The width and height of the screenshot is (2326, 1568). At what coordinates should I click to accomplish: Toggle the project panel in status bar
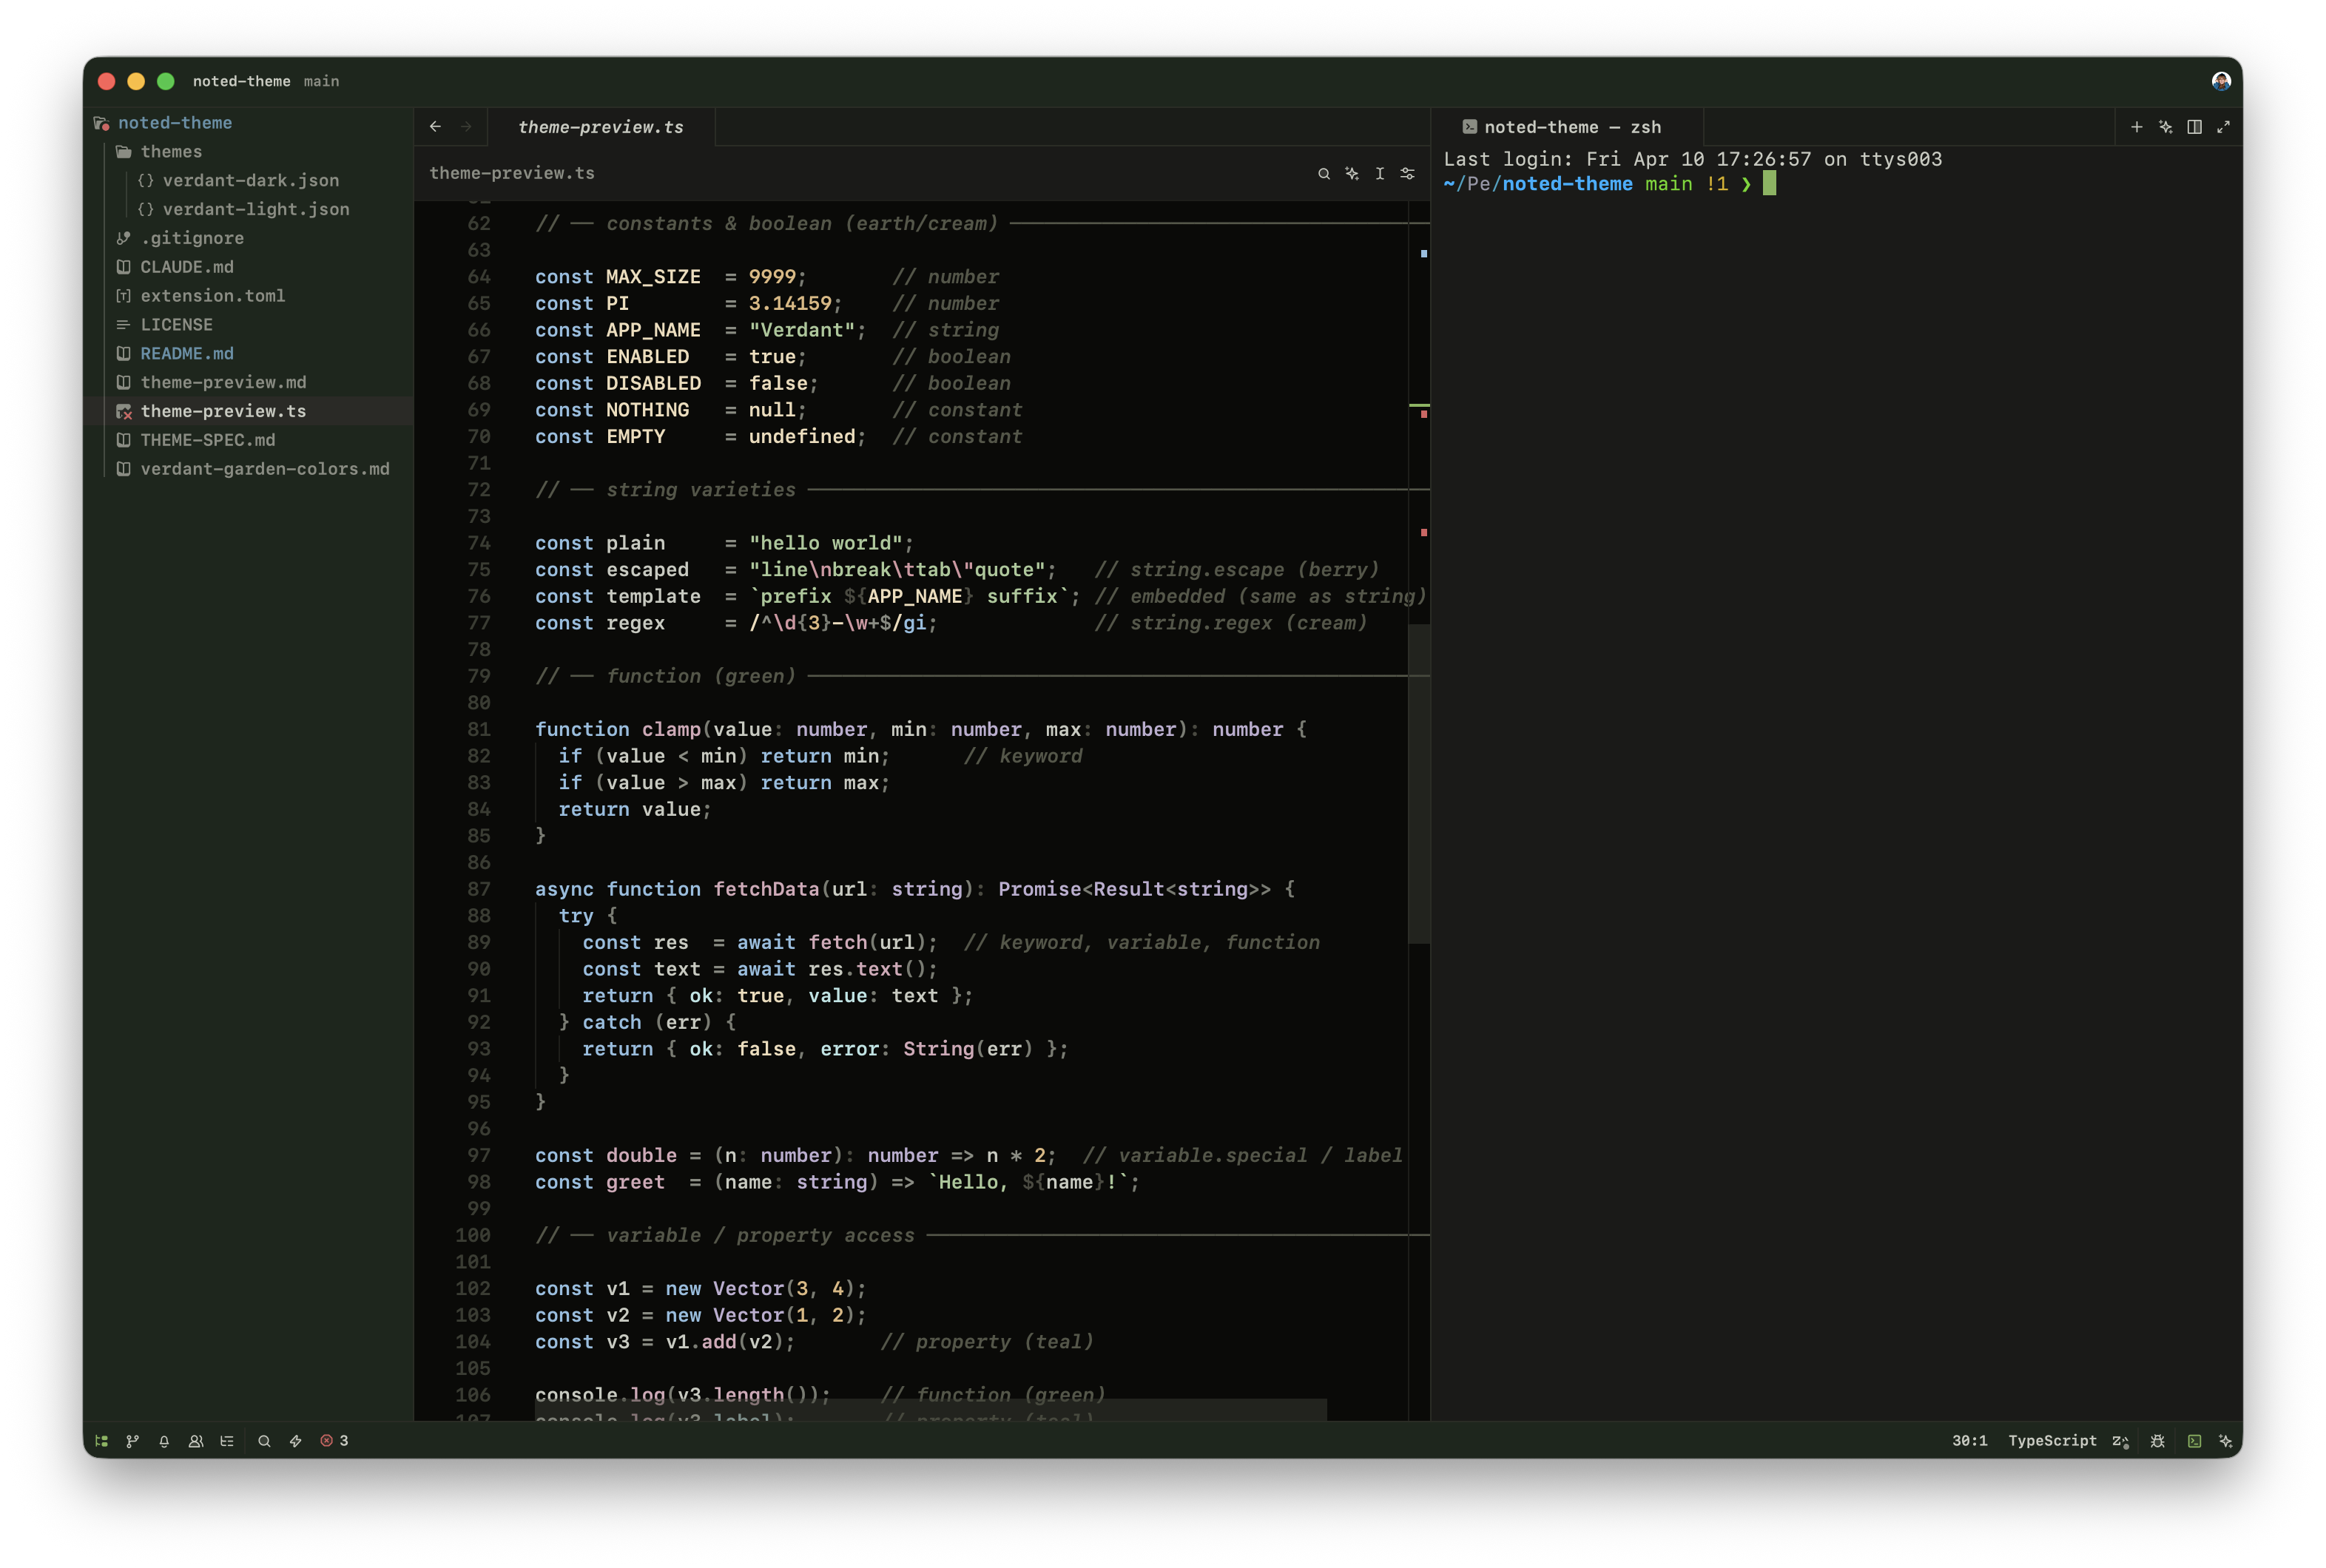coord(101,1441)
